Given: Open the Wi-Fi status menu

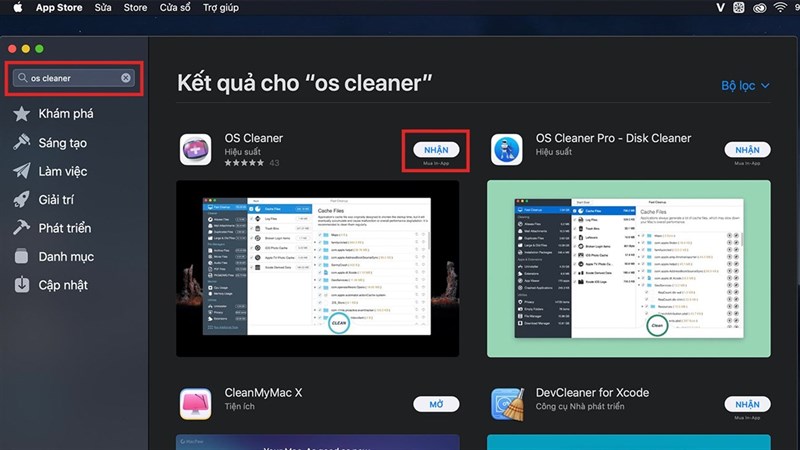Looking at the screenshot, I should (780, 7).
